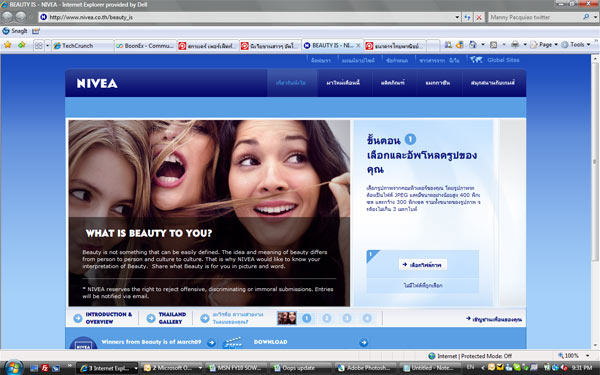Open the Quick Tabs grid icon
This screenshot has width=600, height=375.
[39, 46]
